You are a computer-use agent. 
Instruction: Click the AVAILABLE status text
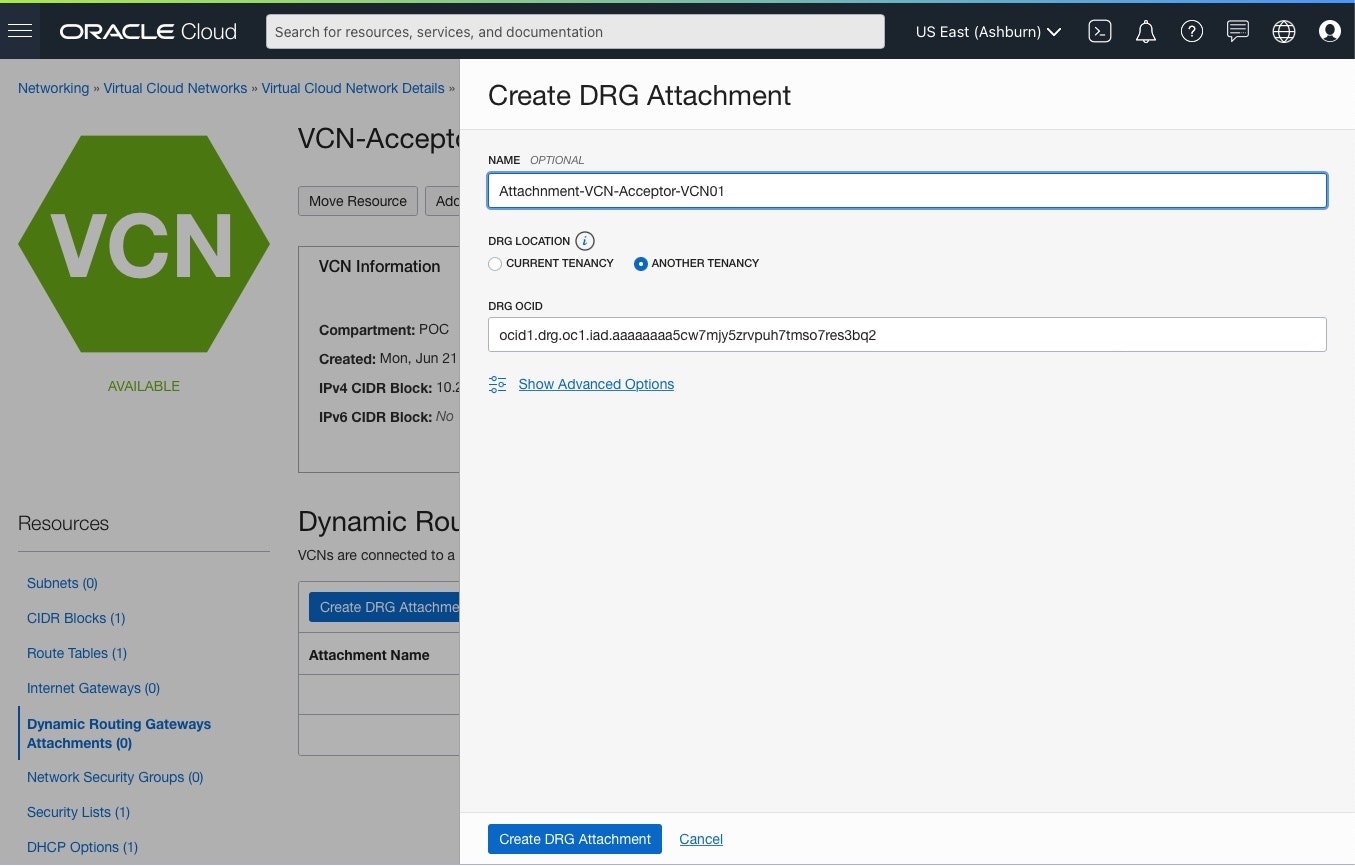[x=144, y=386]
